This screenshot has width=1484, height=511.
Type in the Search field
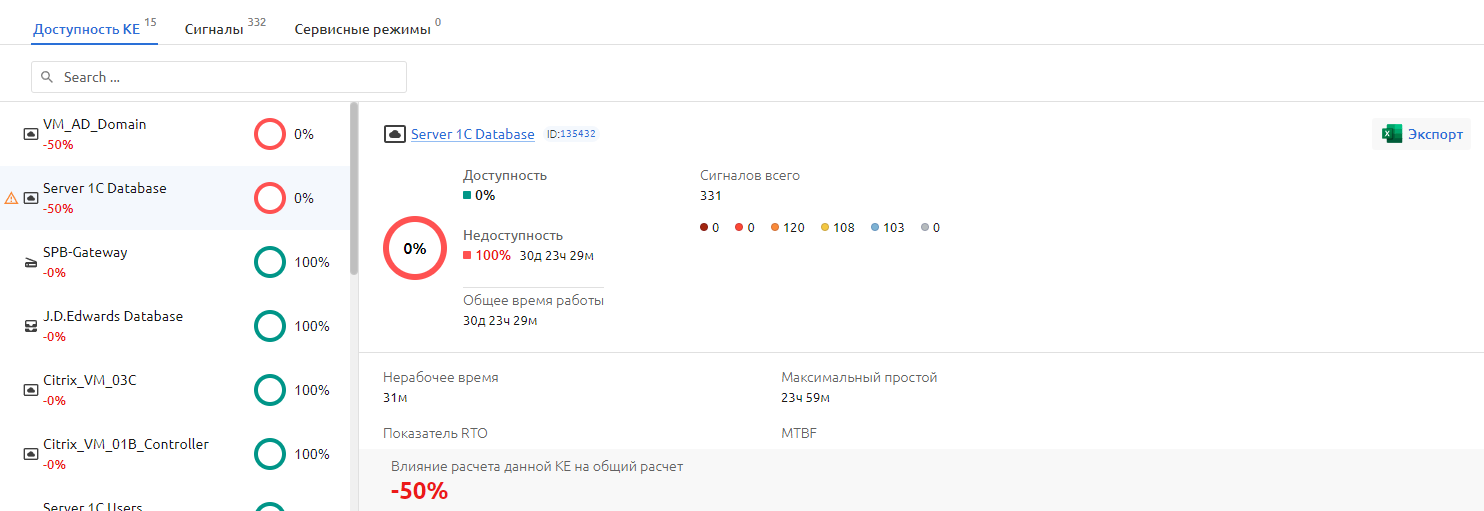230,77
